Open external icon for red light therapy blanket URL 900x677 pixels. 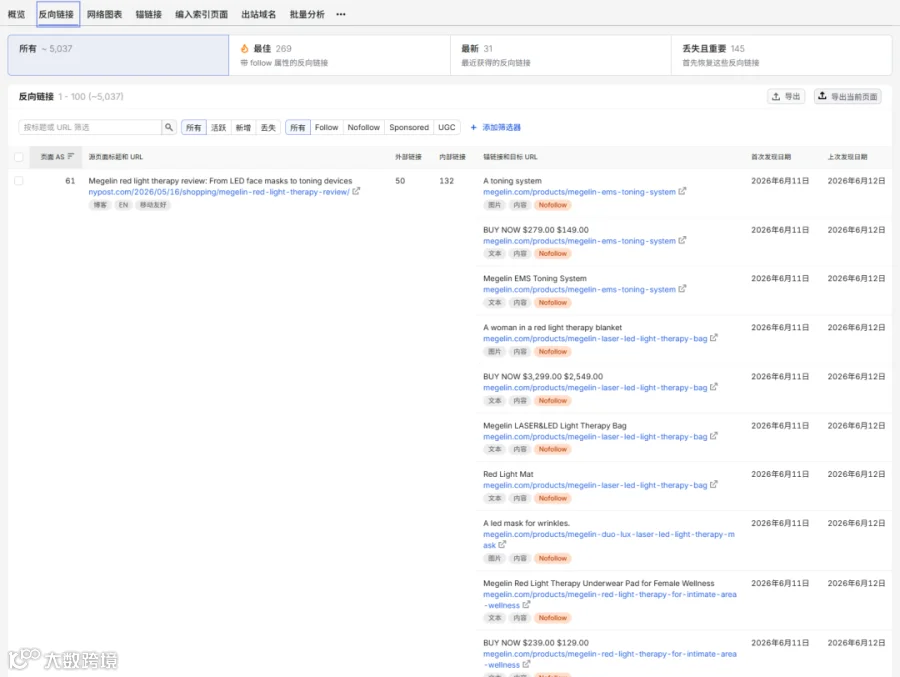point(713,338)
